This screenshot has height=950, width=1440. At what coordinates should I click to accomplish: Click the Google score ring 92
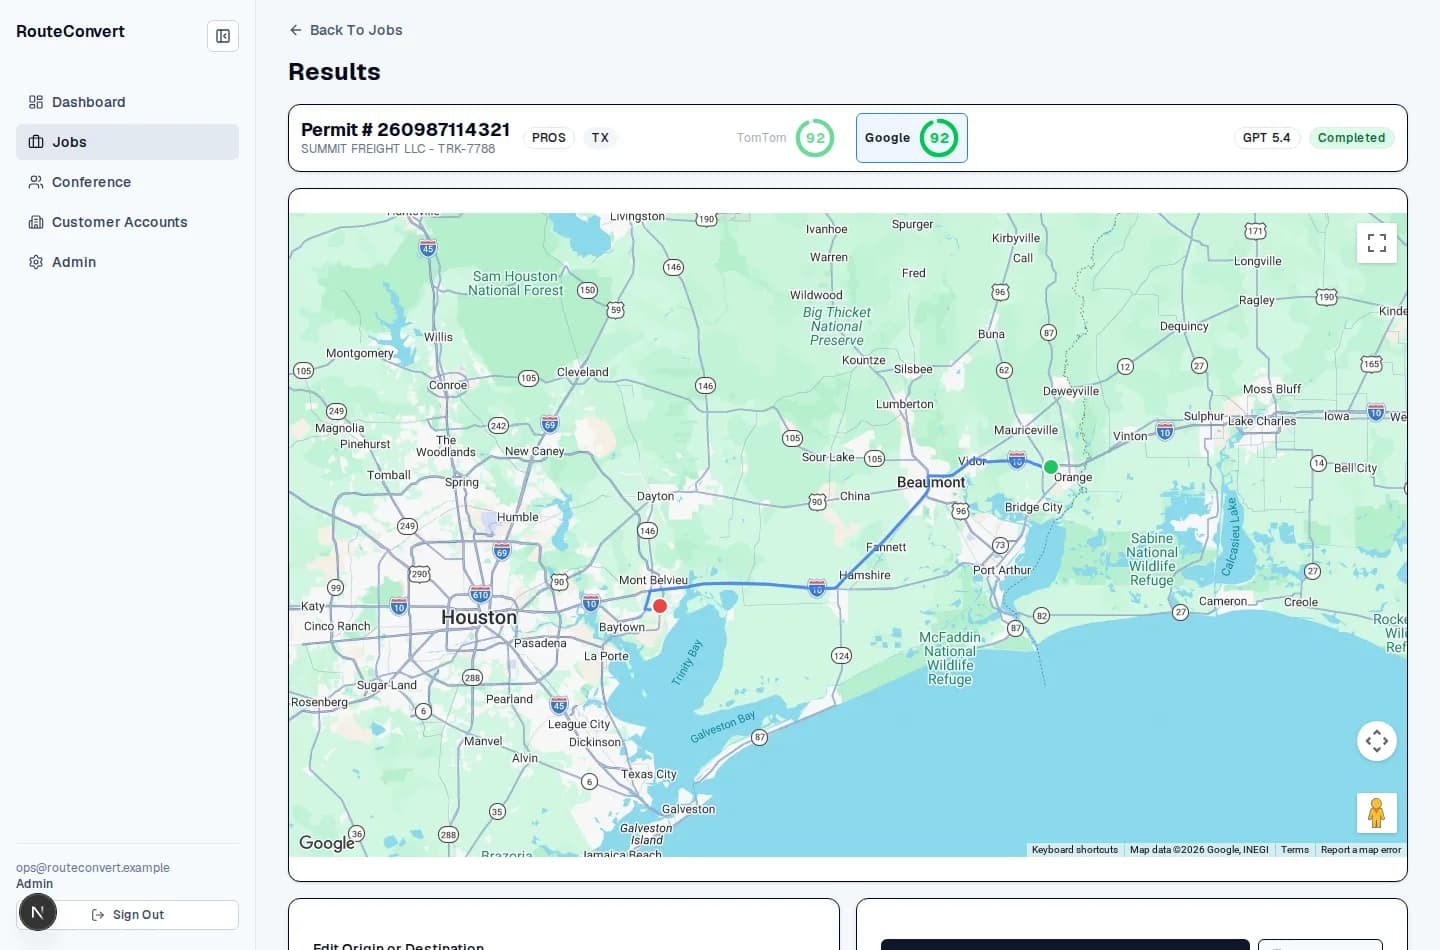coord(939,138)
